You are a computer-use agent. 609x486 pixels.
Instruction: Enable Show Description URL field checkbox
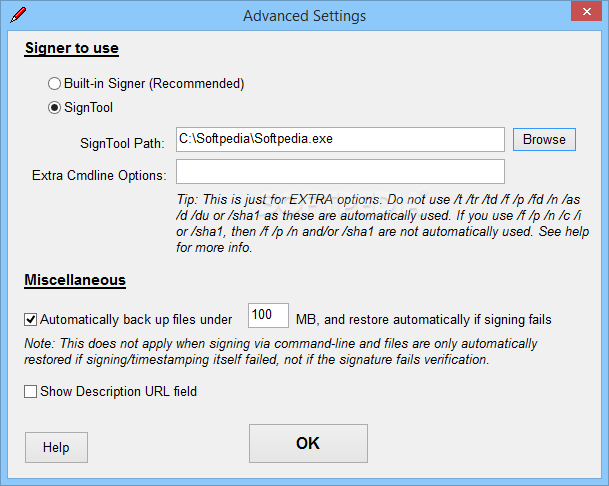pos(30,391)
